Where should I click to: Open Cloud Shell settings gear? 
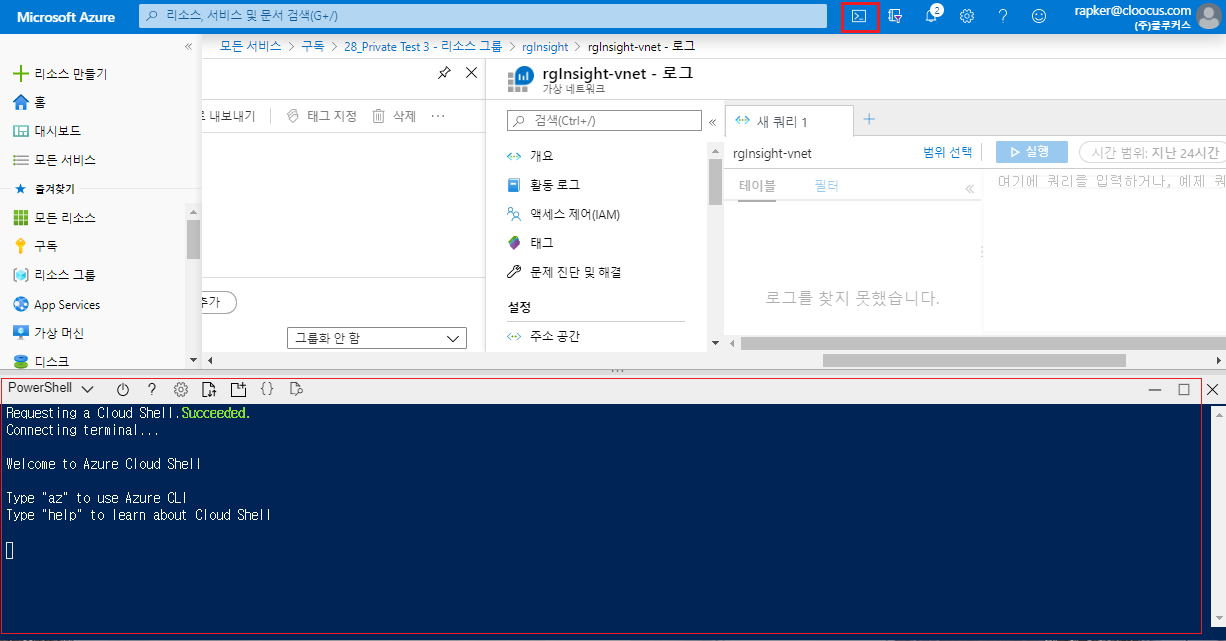coord(181,389)
